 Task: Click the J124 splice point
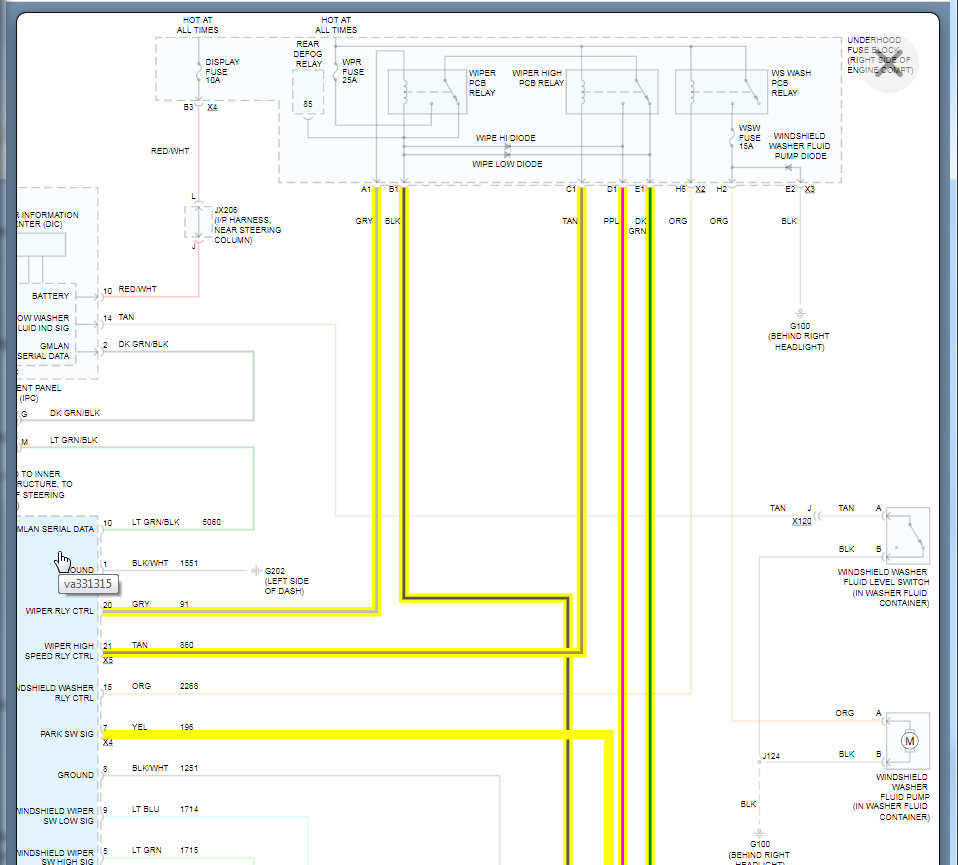pyautogui.click(x=759, y=762)
